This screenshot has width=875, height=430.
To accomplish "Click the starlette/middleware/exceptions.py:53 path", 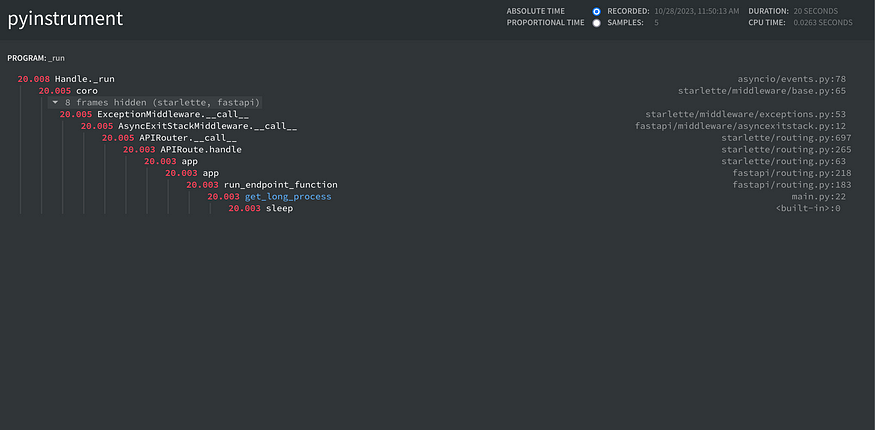I will tap(746, 114).
